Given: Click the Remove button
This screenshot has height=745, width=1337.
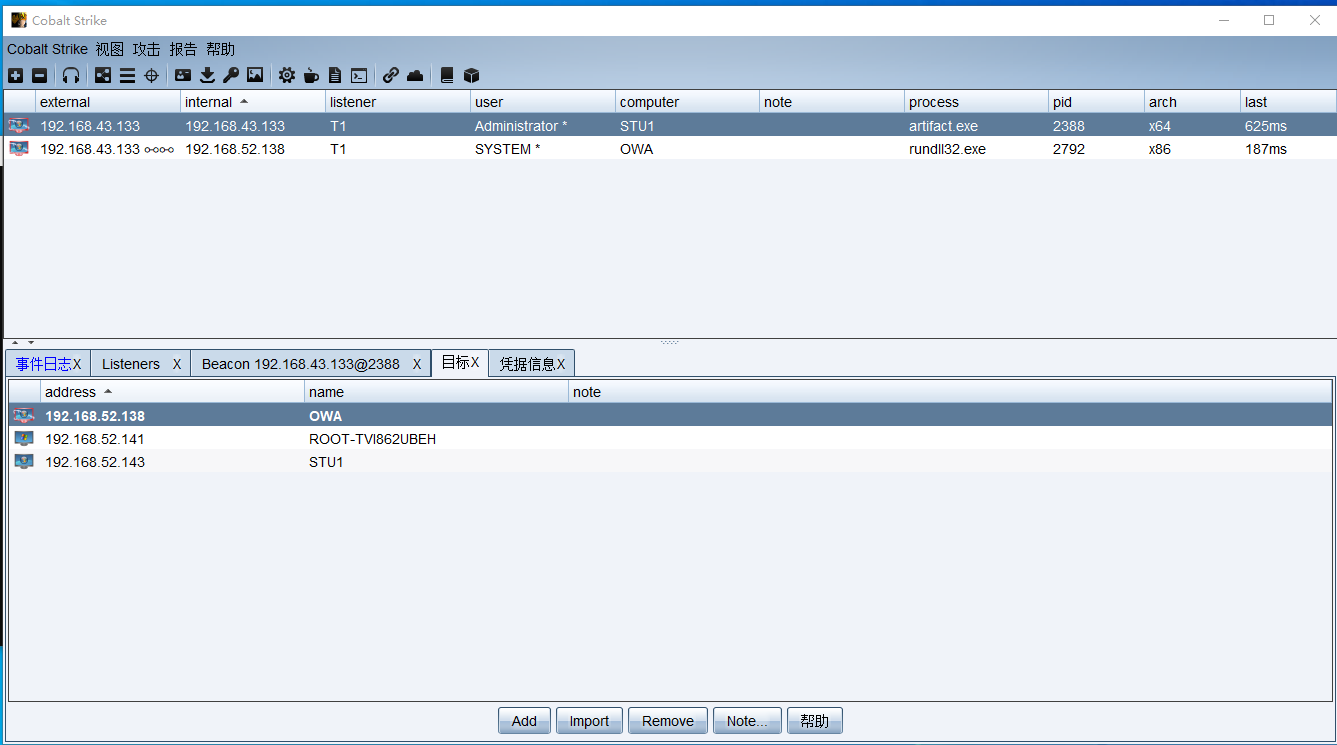Looking at the screenshot, I should click(668, 721).
